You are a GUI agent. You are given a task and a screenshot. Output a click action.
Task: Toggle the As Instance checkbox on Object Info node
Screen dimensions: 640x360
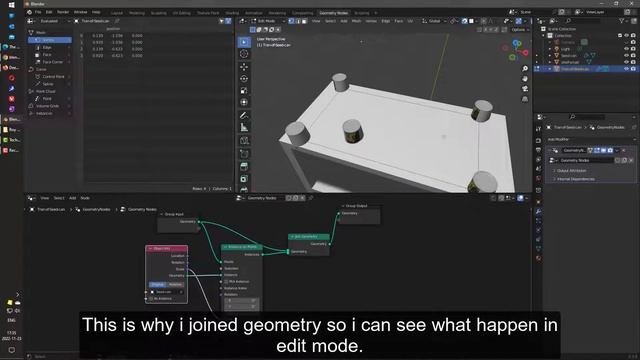151,299
